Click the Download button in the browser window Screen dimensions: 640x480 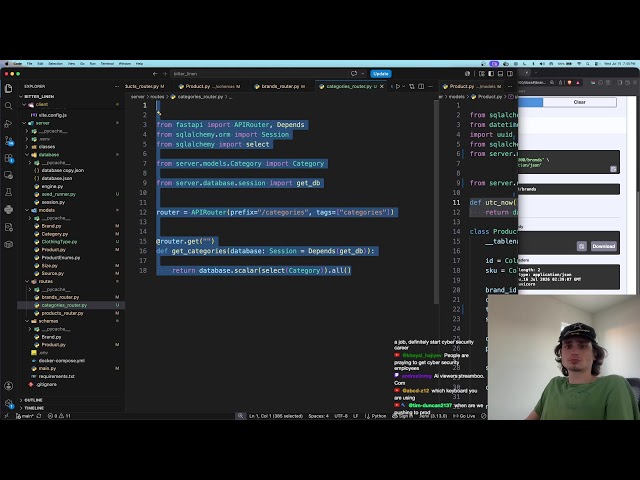point(604,246)
